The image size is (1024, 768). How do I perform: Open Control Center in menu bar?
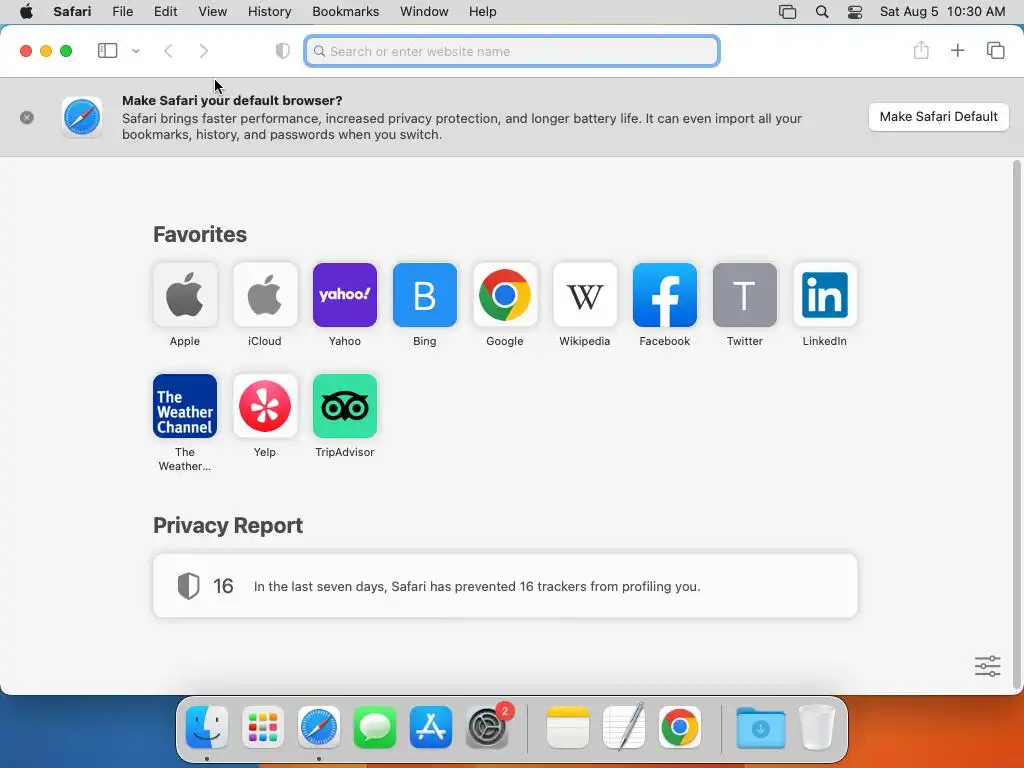tap(855, 12)
